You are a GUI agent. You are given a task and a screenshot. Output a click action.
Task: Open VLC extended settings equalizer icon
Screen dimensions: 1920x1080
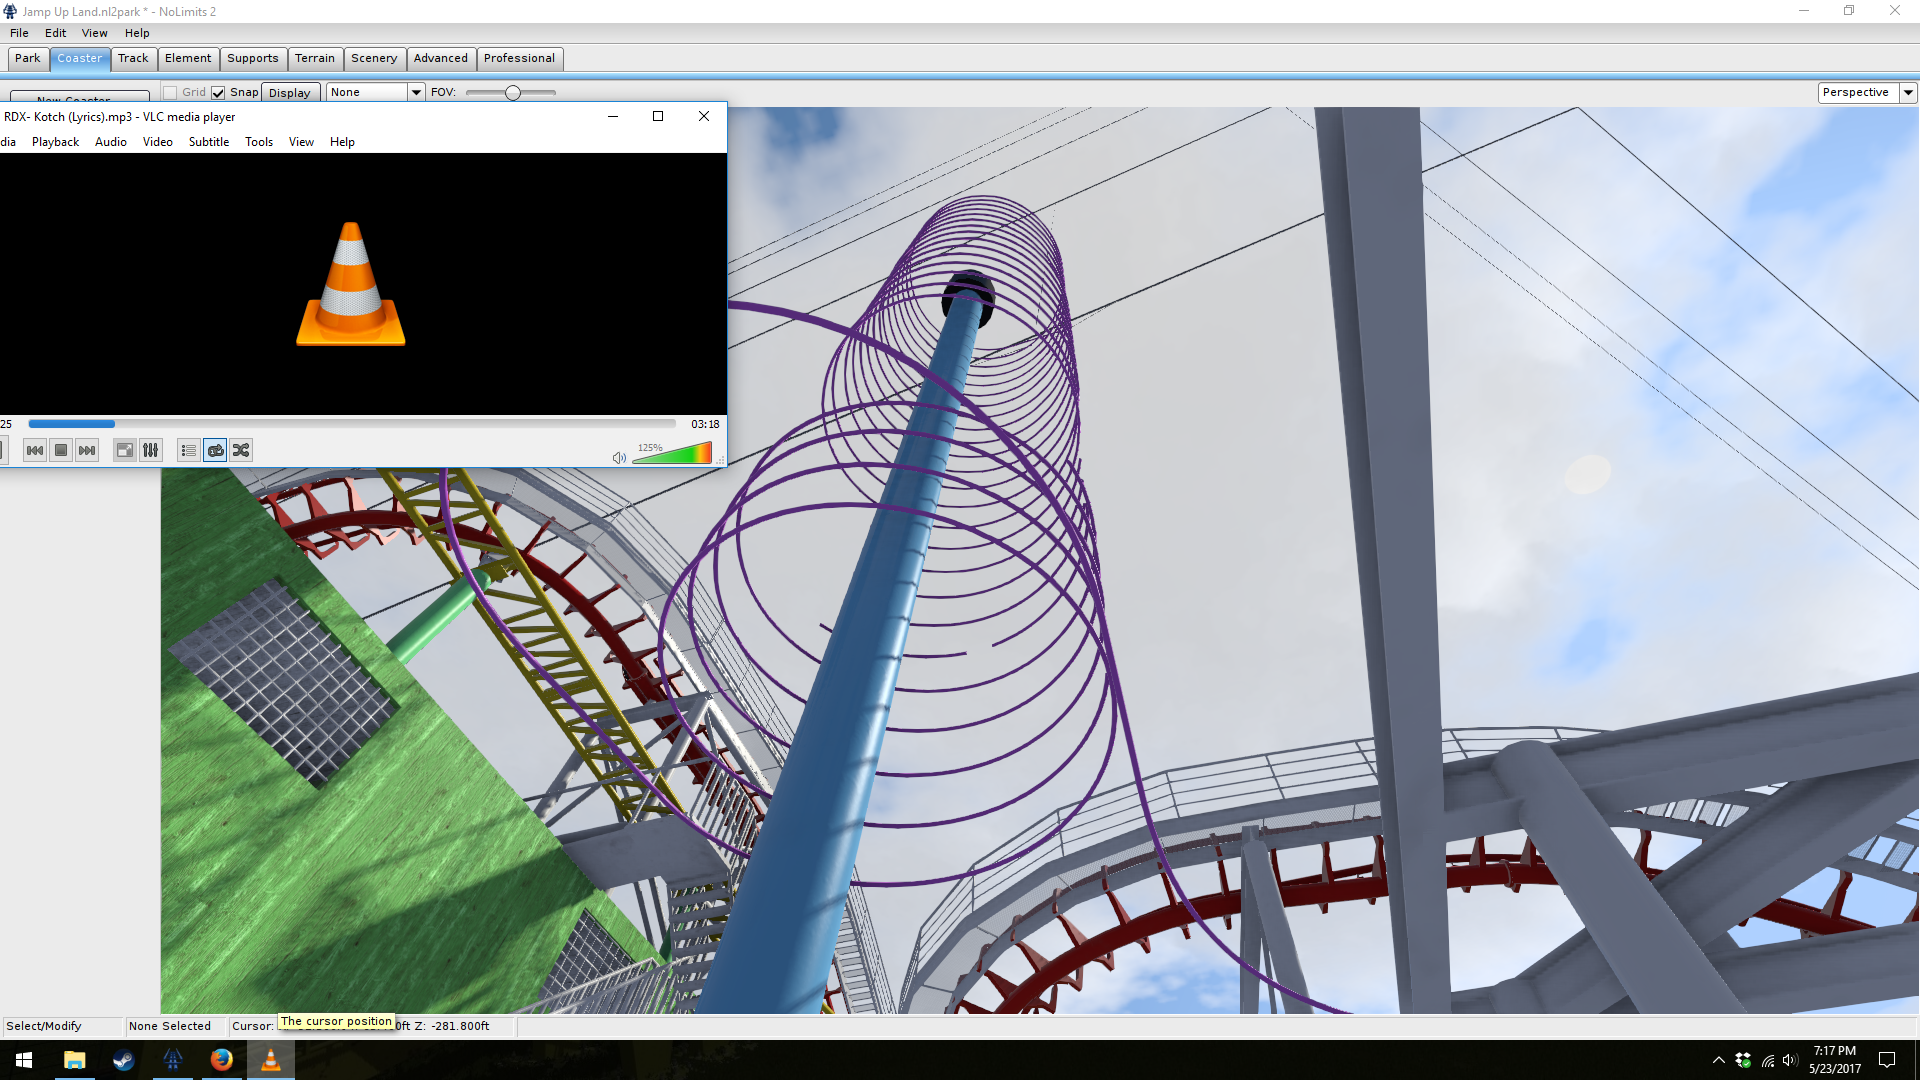tap(151, 451)
